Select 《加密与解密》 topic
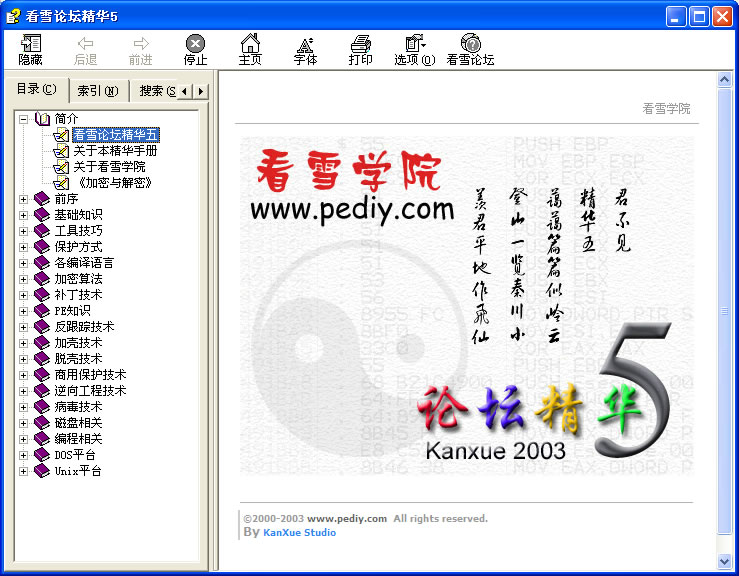 [113, 183]
